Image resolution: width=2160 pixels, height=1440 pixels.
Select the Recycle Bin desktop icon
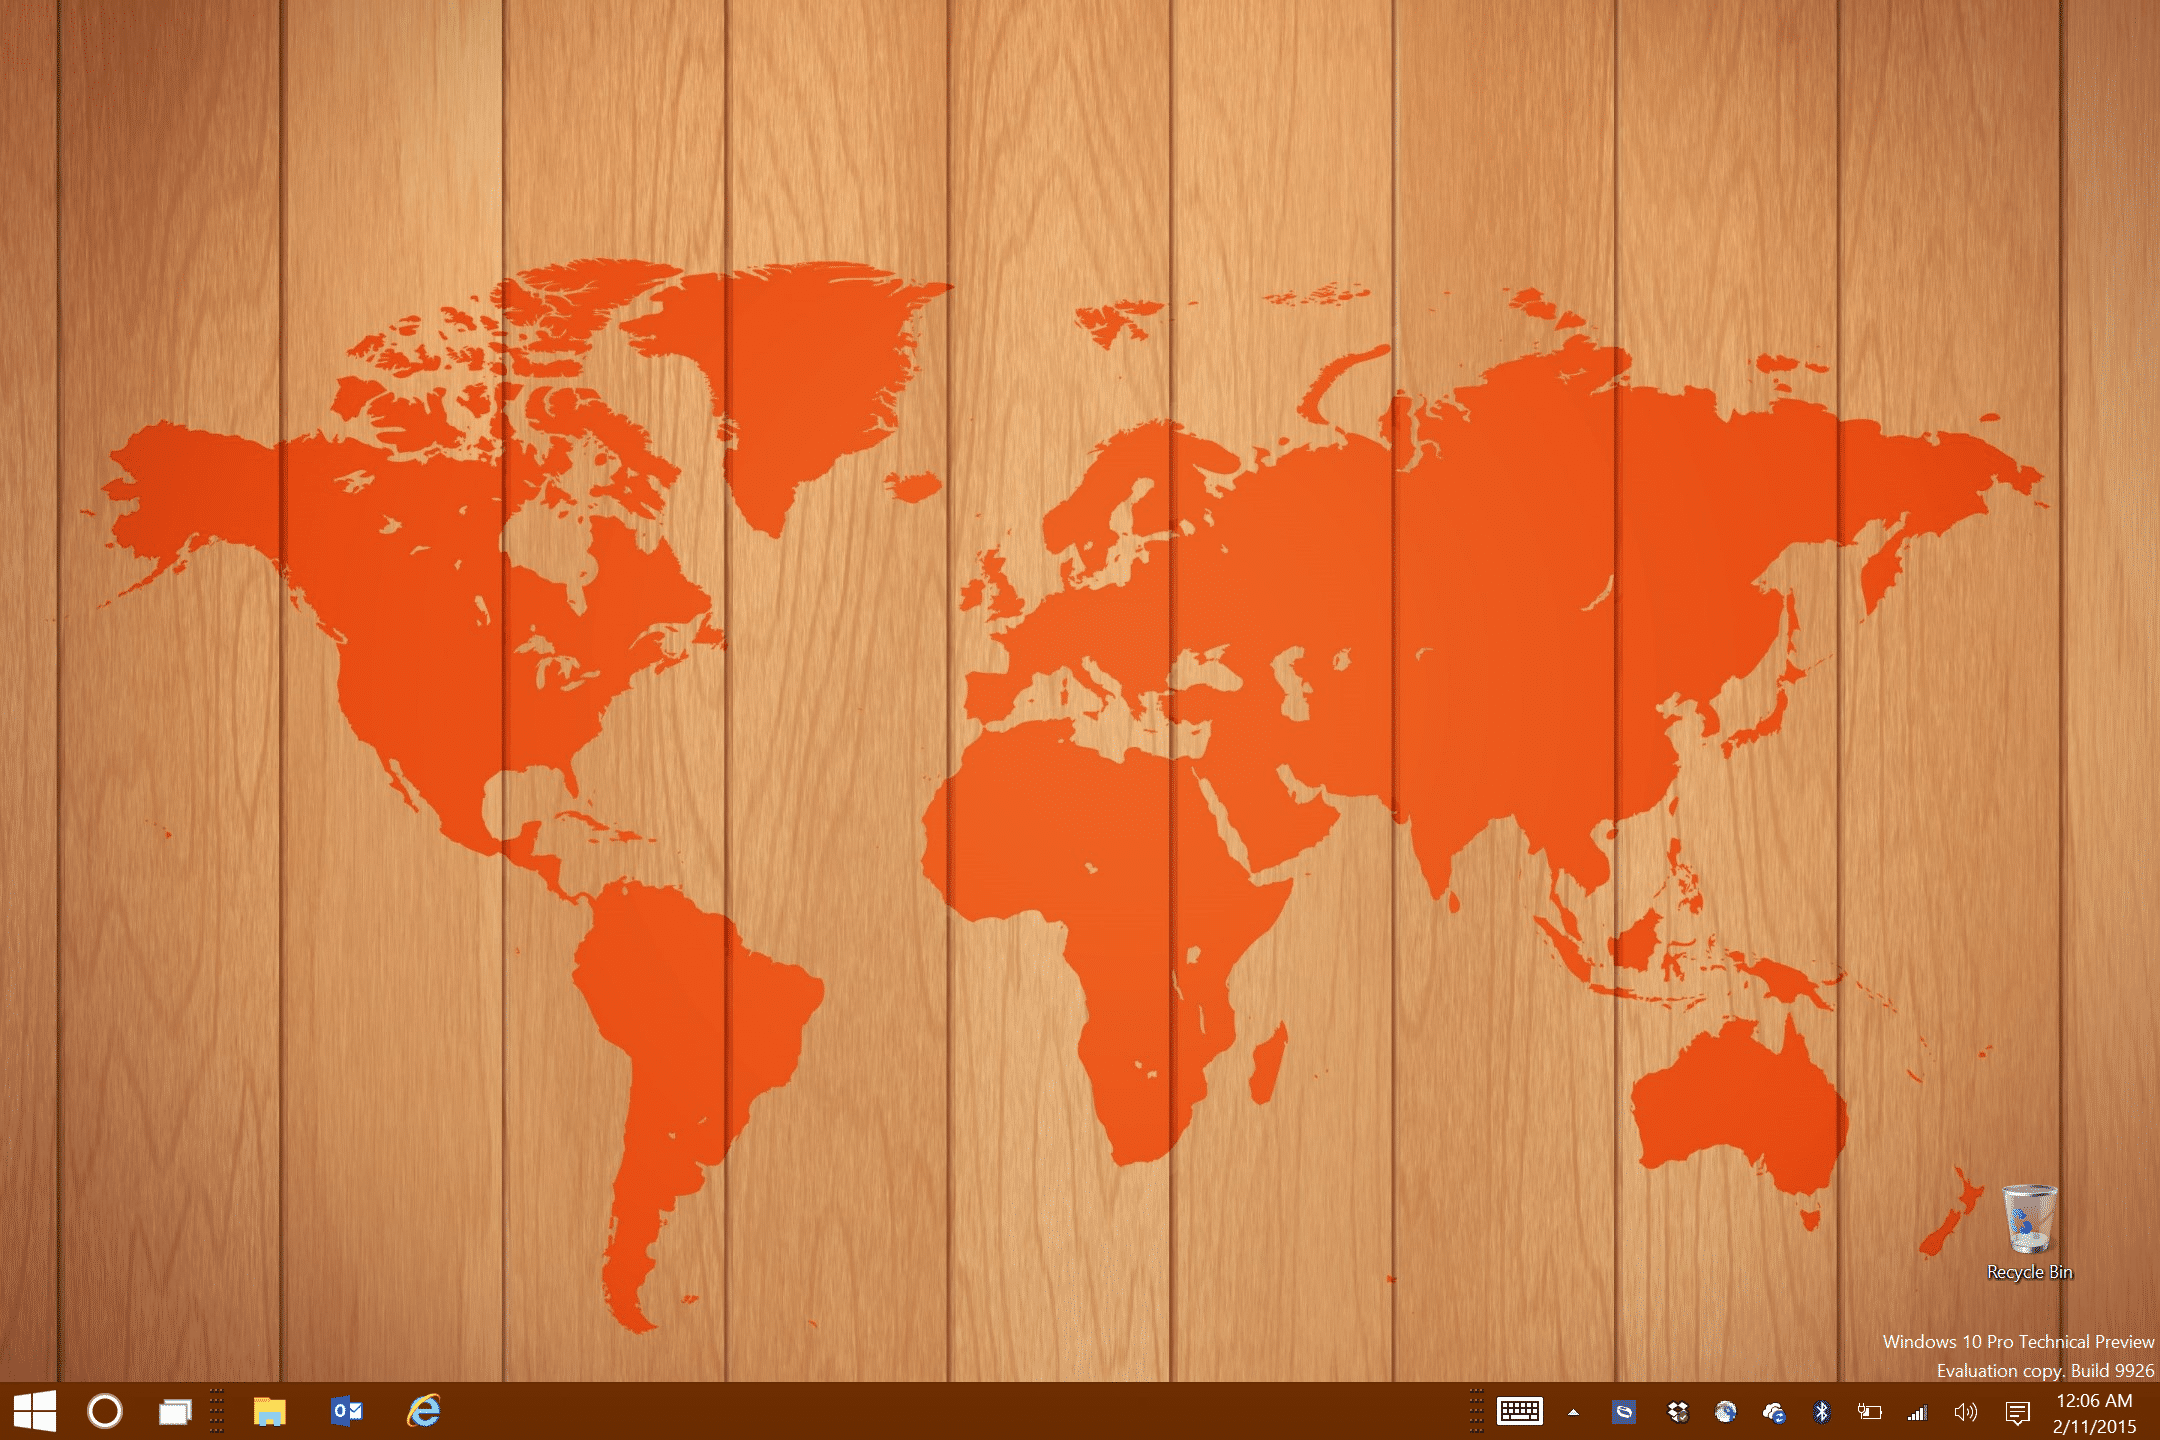2029,1219
